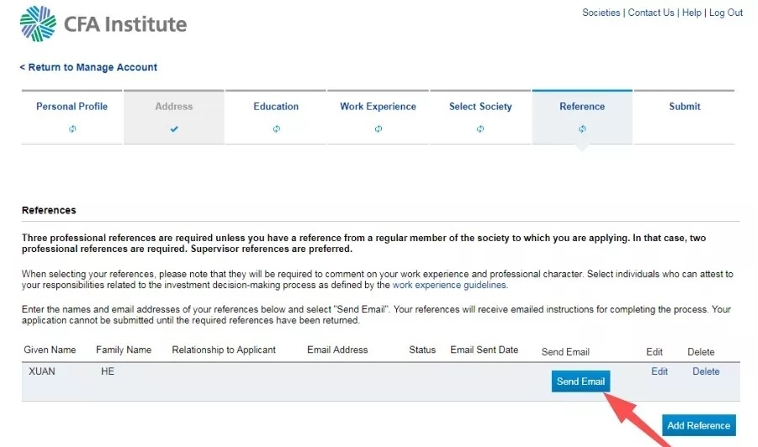Edit the XUAN HE reference
This screenshot has width=758, height=447.
coord(659,371)
